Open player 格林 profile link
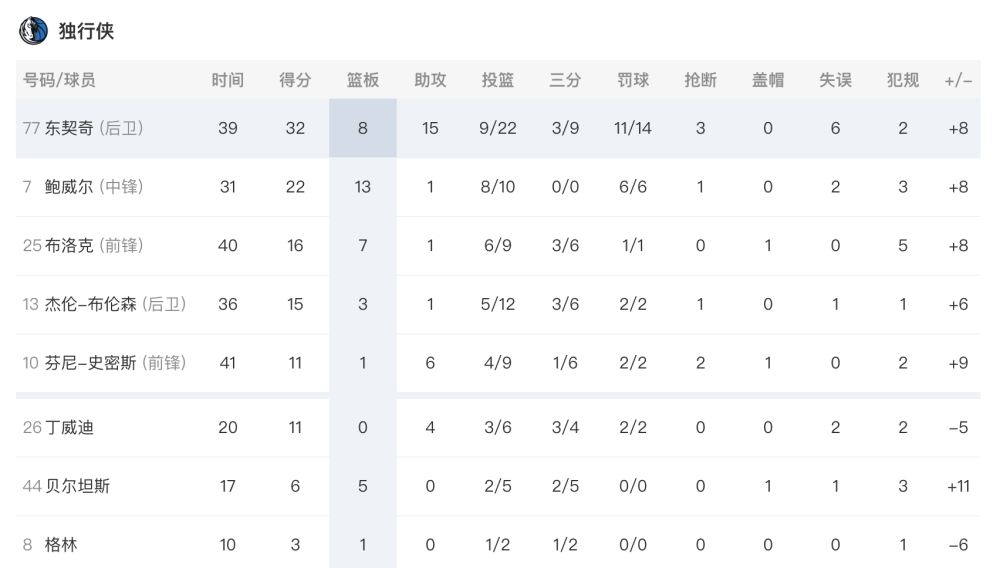1000x568 pixels. coord(61,544)
